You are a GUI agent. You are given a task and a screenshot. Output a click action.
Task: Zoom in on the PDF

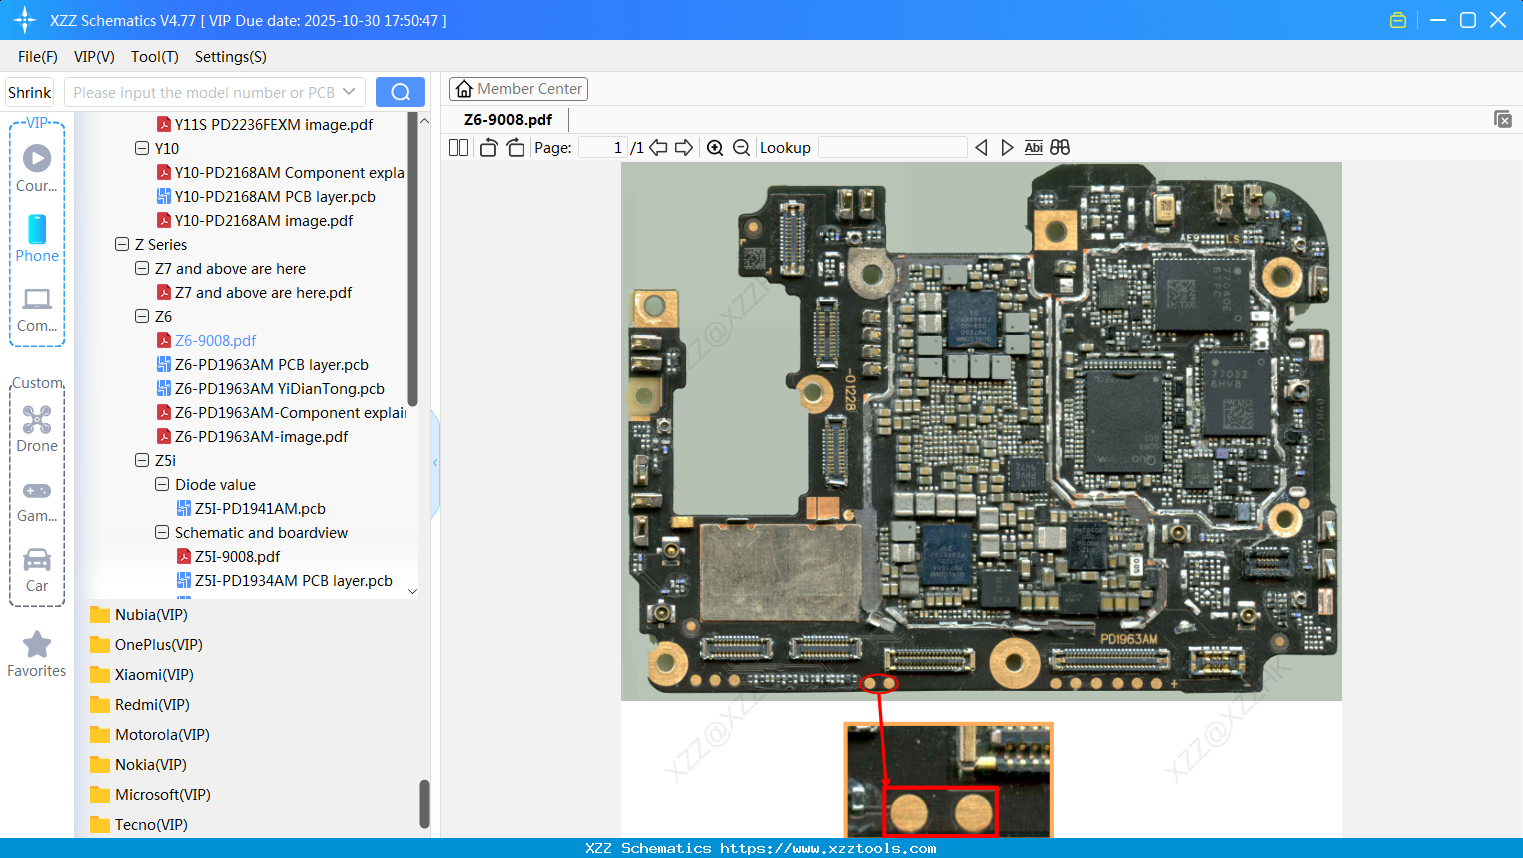coord(715,148)
